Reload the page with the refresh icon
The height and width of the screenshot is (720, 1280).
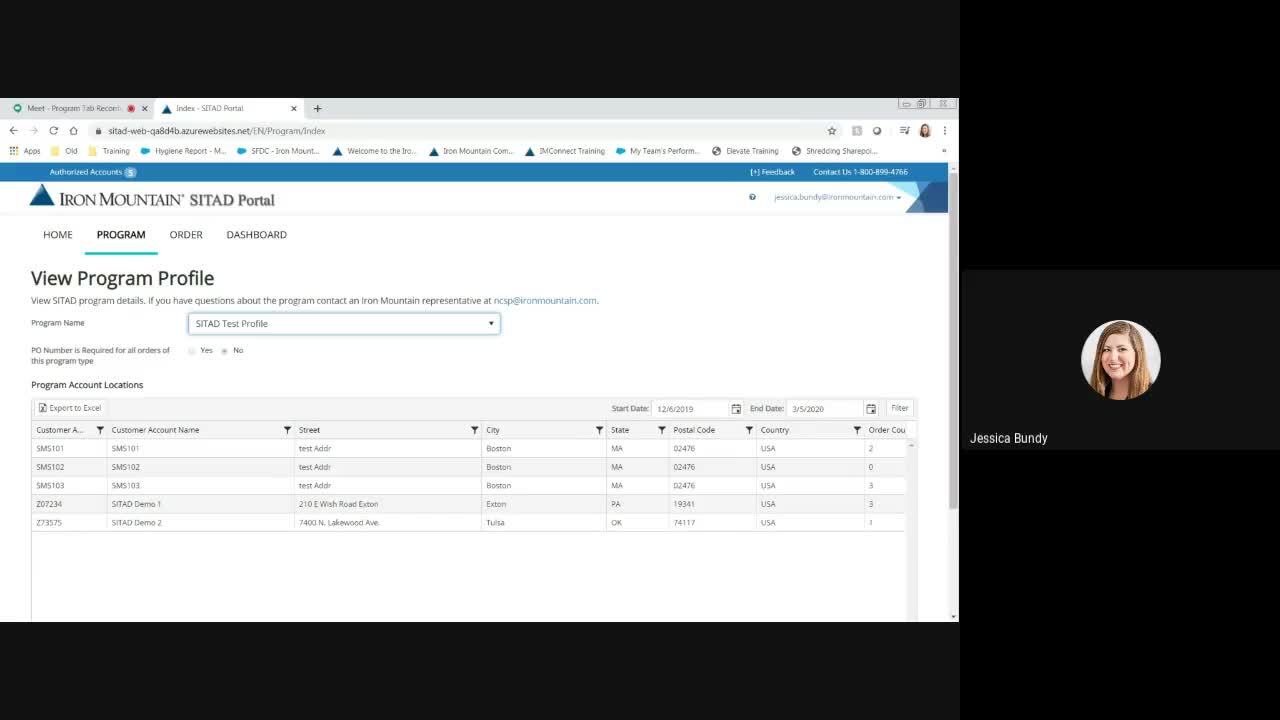click(53, 130)
